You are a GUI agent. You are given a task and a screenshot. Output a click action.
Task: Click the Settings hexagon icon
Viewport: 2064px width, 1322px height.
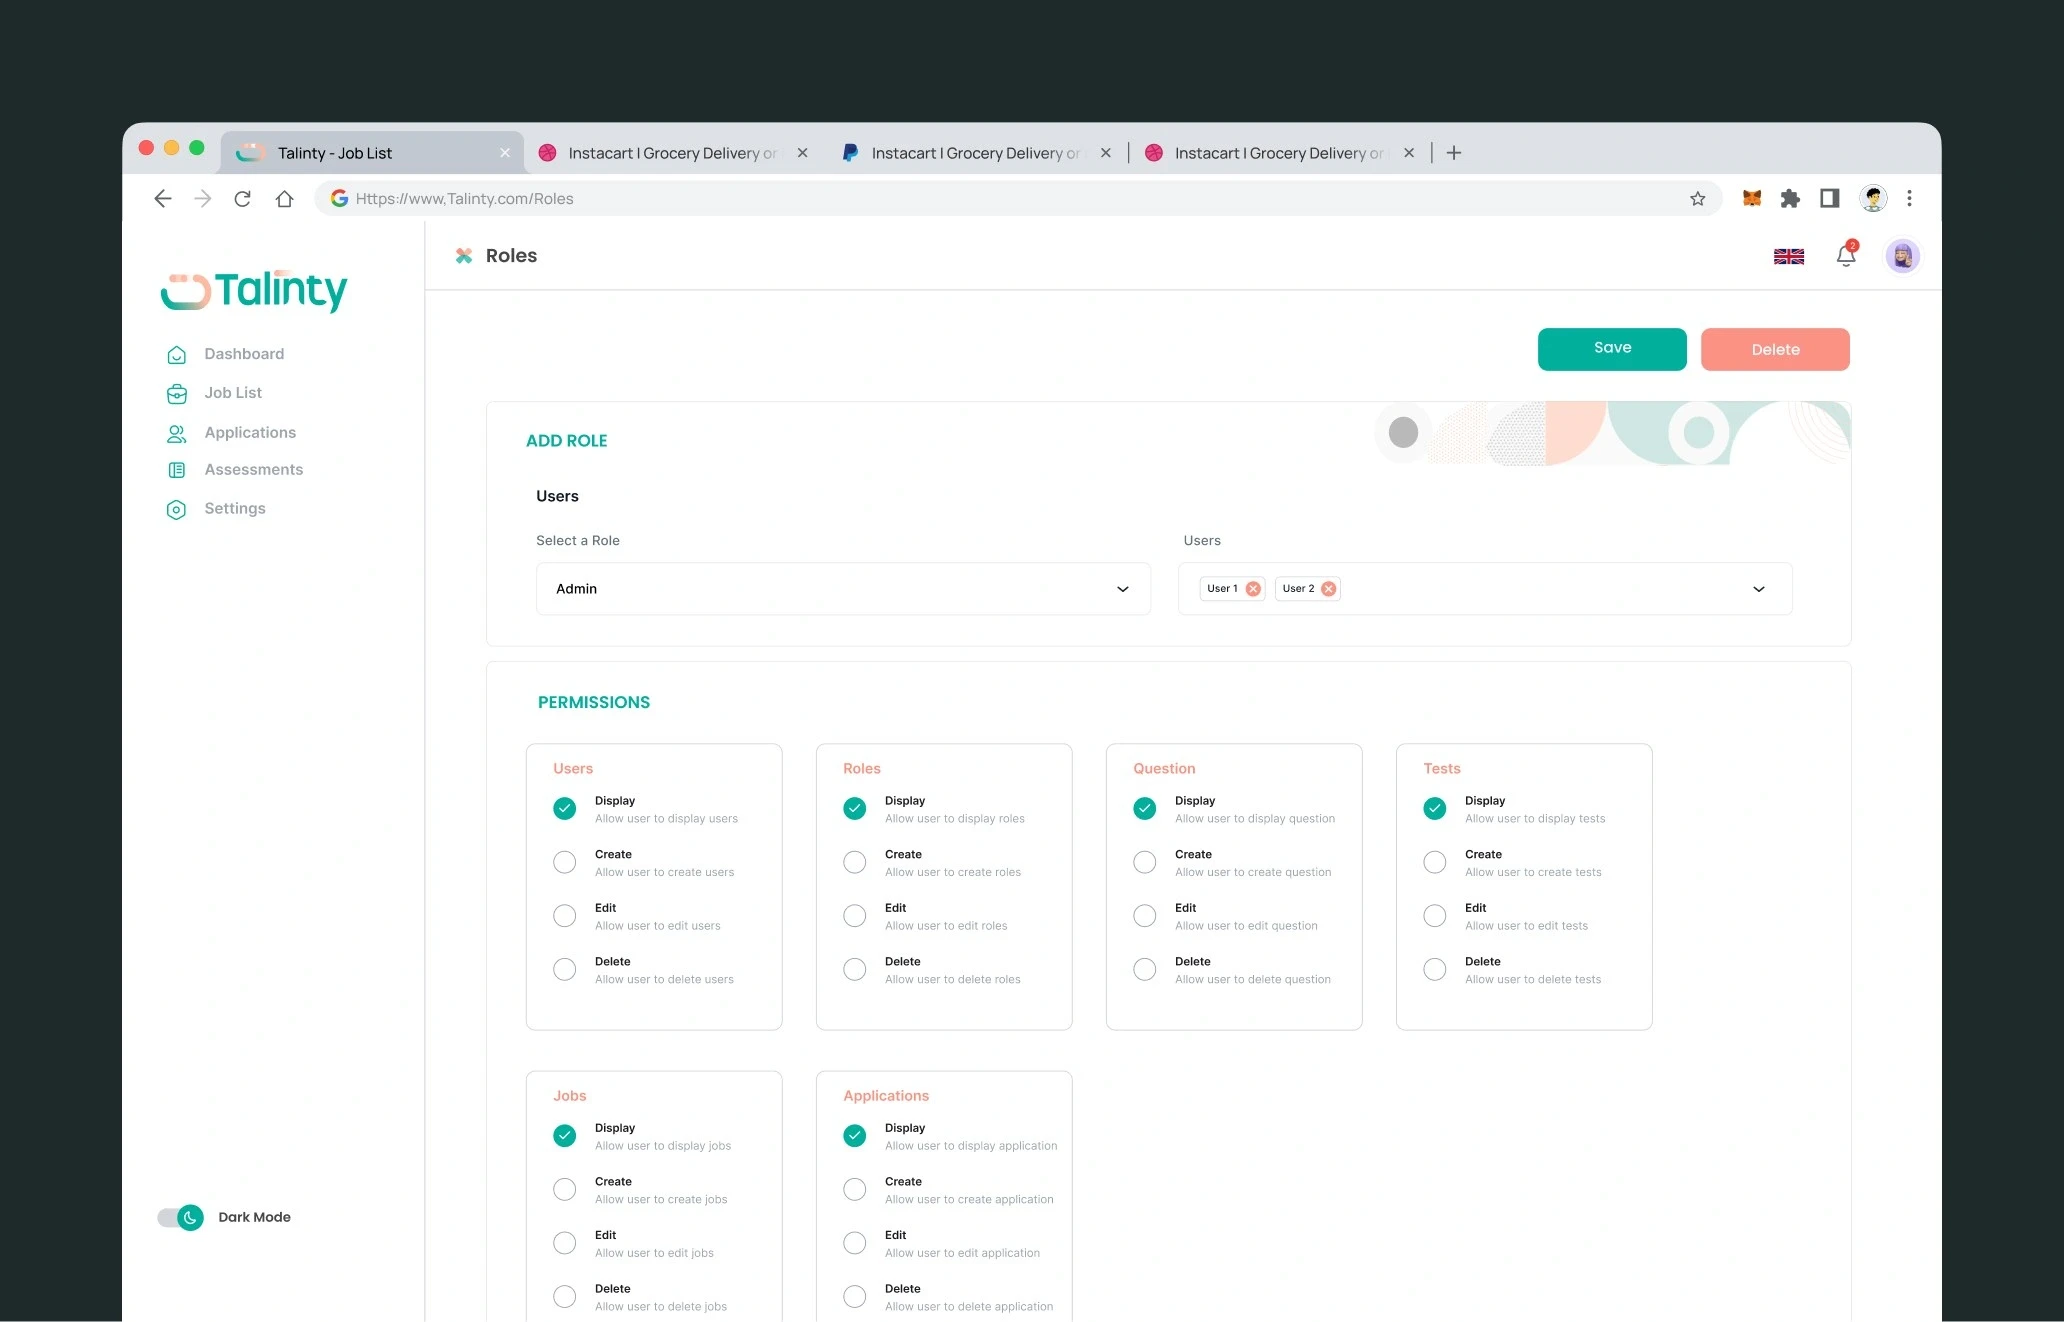[176, 510]
